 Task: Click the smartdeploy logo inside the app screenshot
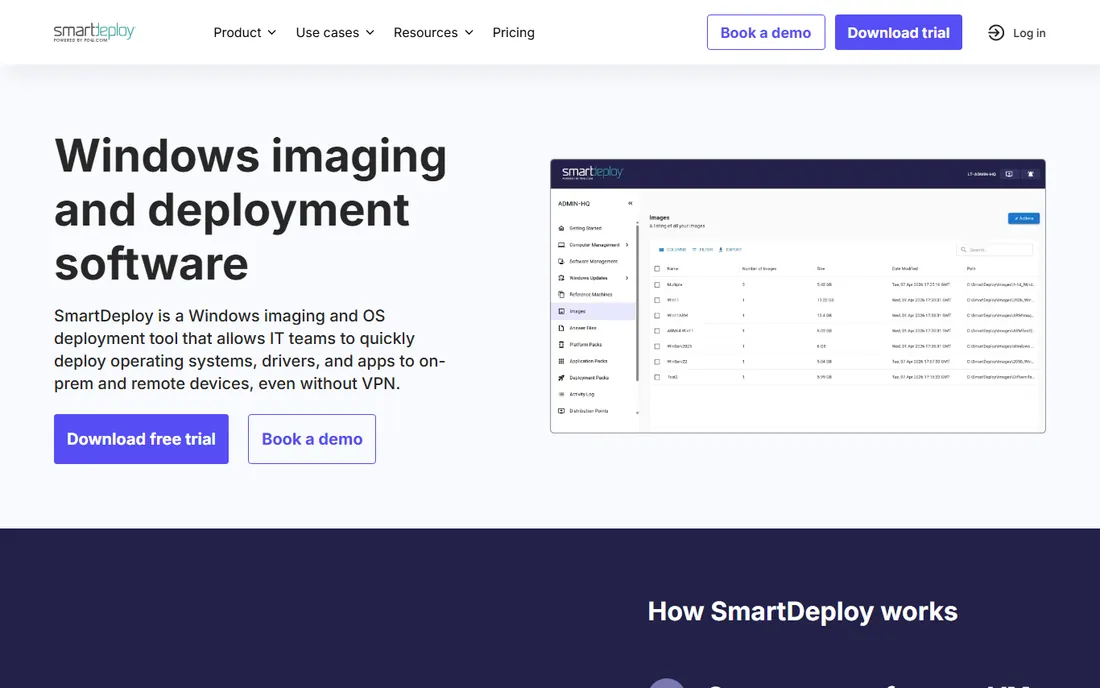[x=592, y=173]
